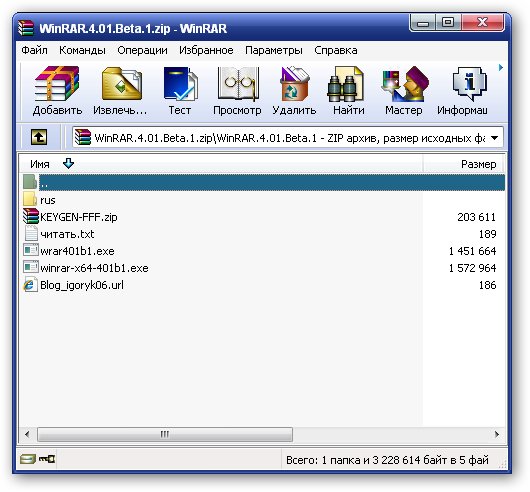Click the horizontal scrollbar thumb
This screenshot has width=530, height=492.
pos(165,434)
